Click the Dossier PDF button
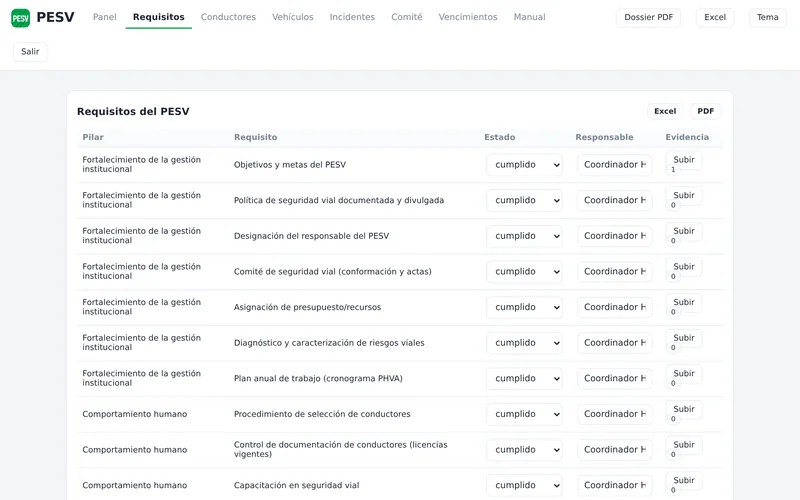Viewport: 800px width, 500px height. (648, 17)
